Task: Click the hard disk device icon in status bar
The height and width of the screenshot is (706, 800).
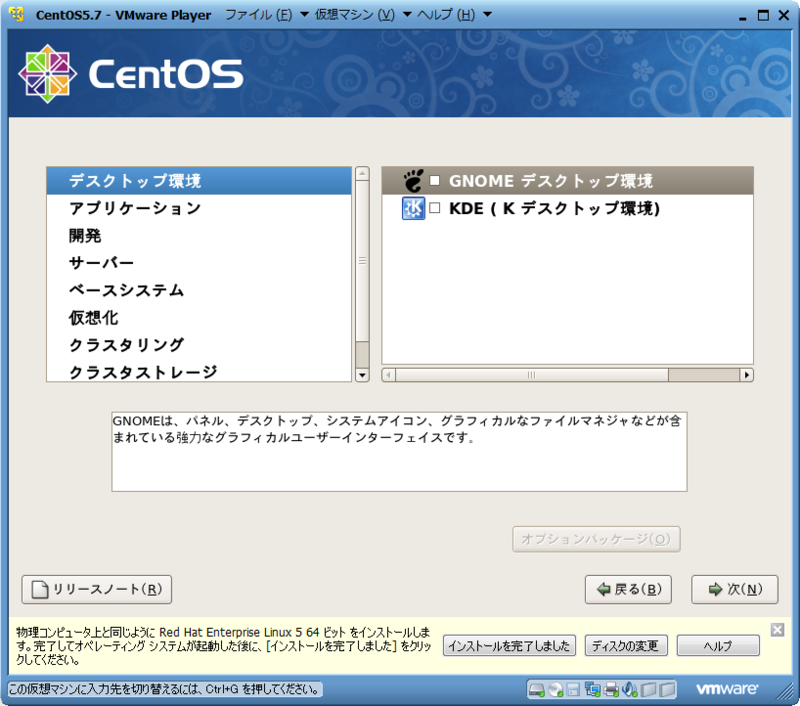Action: point(536,690)
